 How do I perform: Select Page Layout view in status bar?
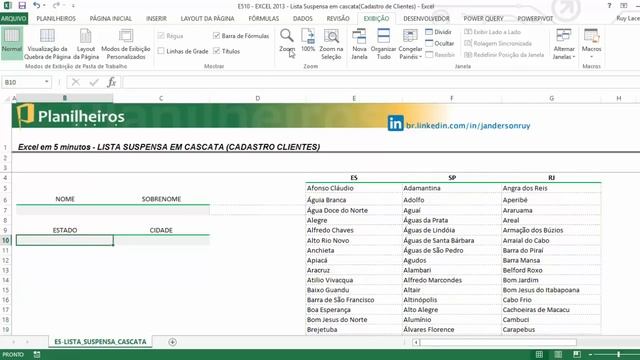point(558,354)
